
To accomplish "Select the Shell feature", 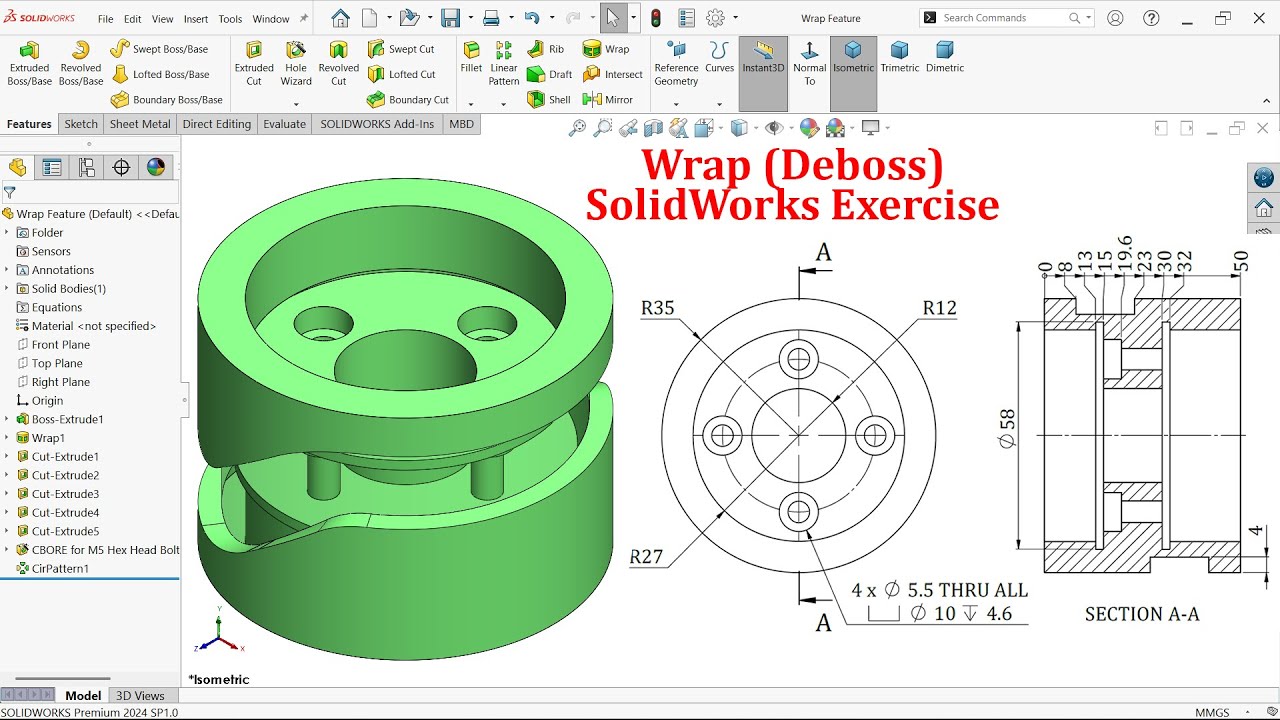I will [x=549, y=99].
